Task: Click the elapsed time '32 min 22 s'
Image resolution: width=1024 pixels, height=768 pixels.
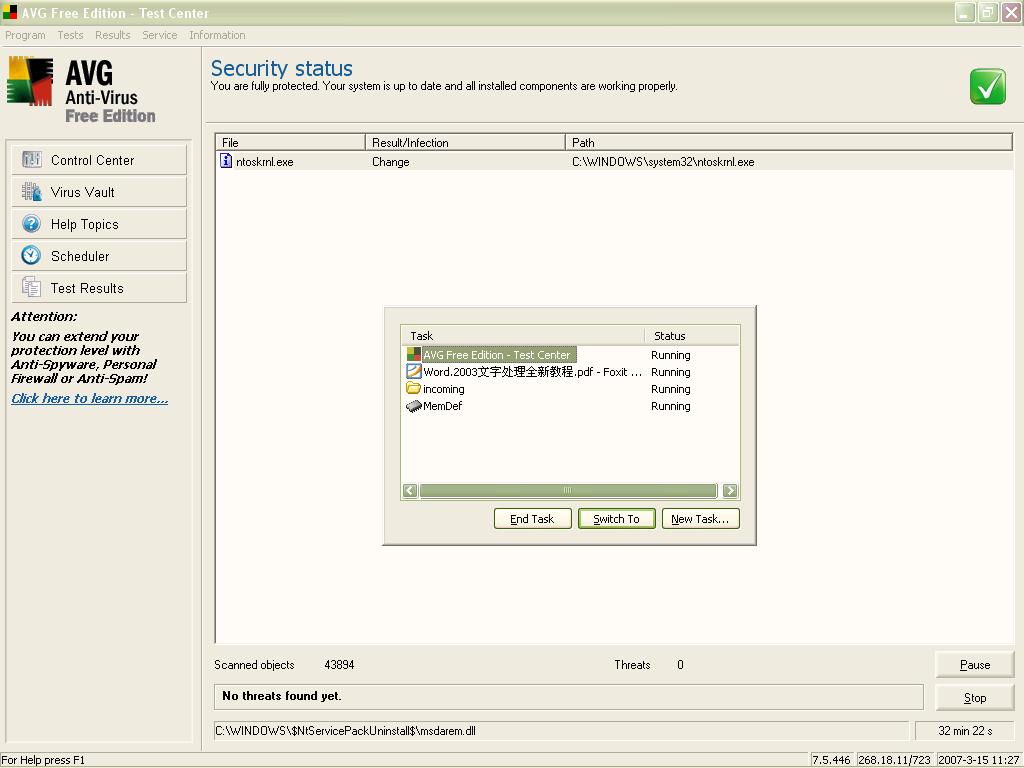Action: coord(965,731)
